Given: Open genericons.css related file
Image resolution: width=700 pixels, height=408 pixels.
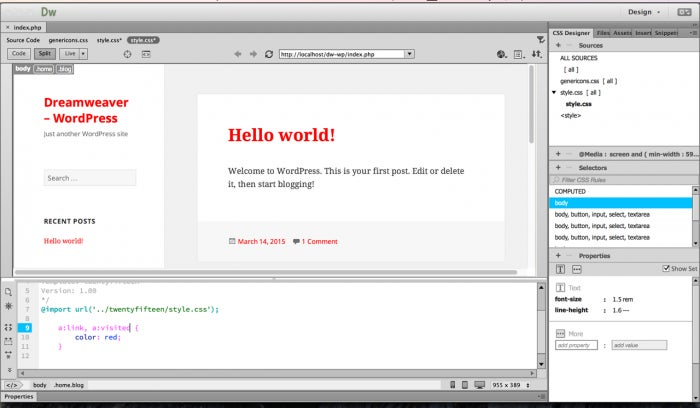Looking at the screenshot, I should [68, 40].
